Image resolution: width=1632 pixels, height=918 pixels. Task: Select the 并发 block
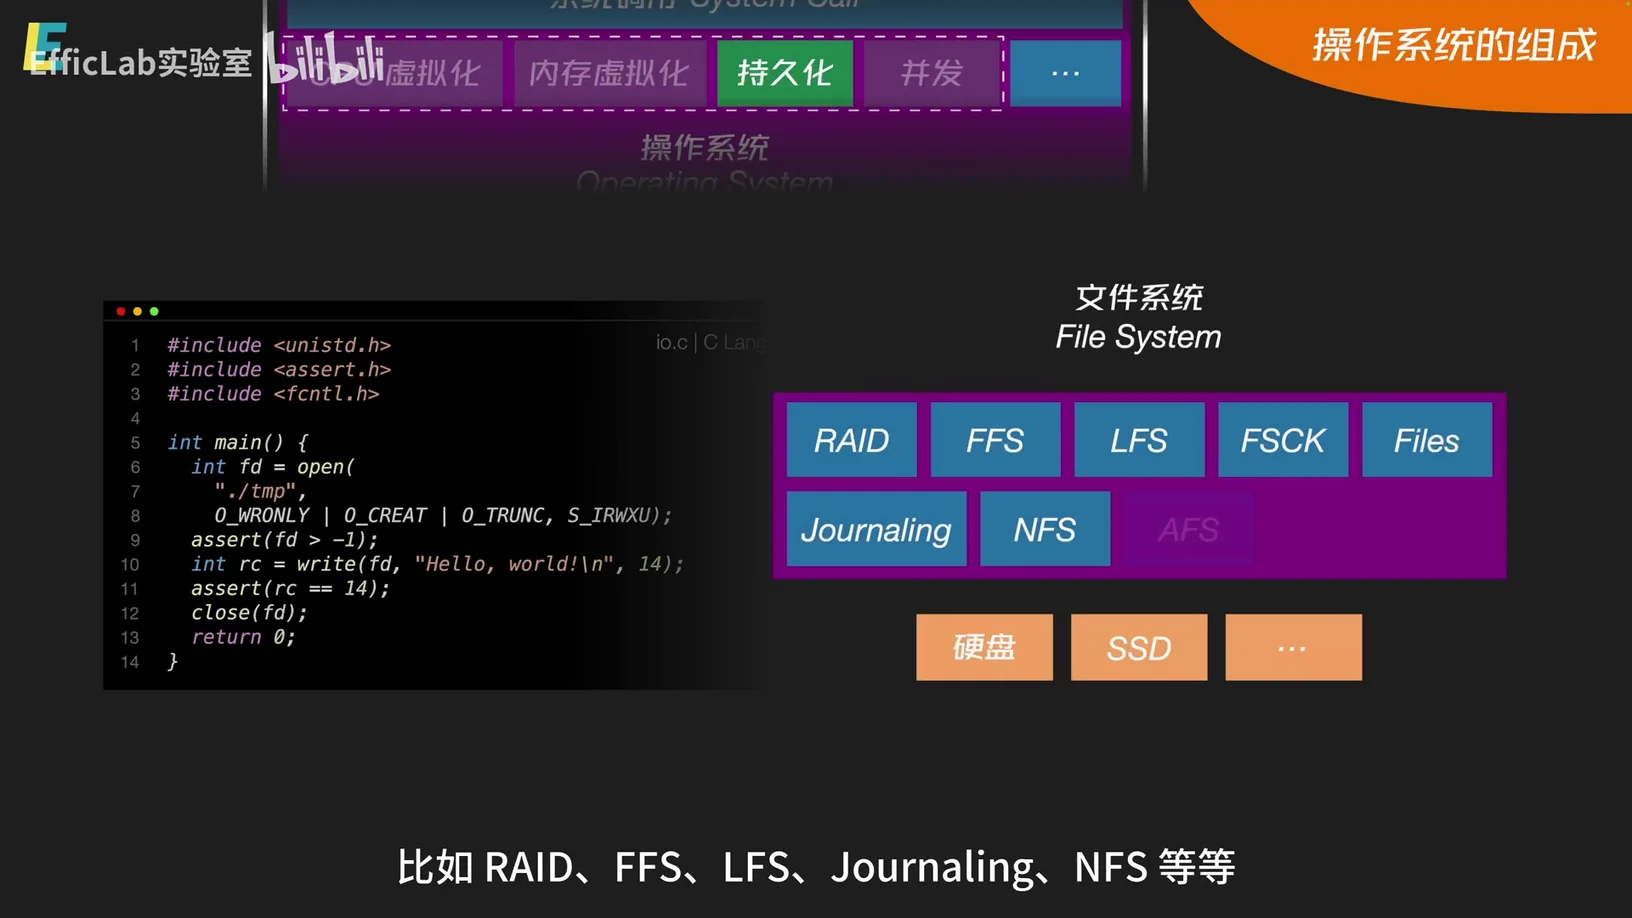(932, 73)
